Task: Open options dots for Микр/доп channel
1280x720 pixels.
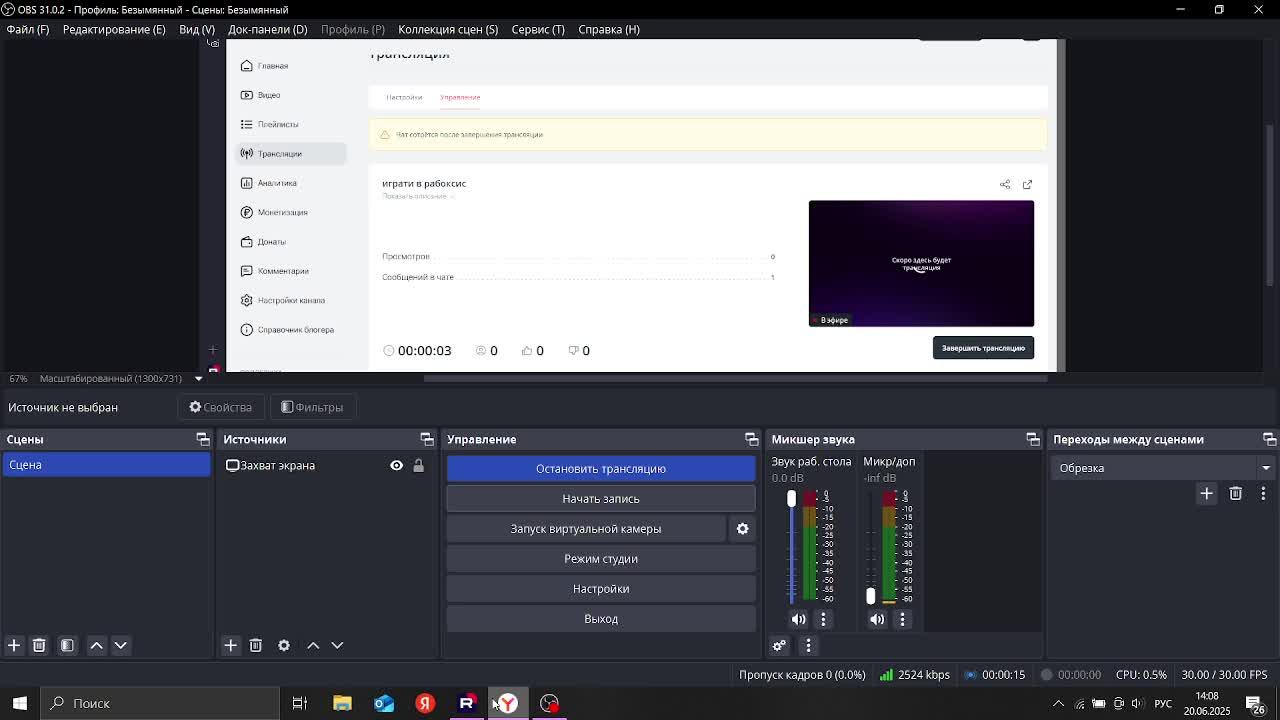Action: pos(902,619)
